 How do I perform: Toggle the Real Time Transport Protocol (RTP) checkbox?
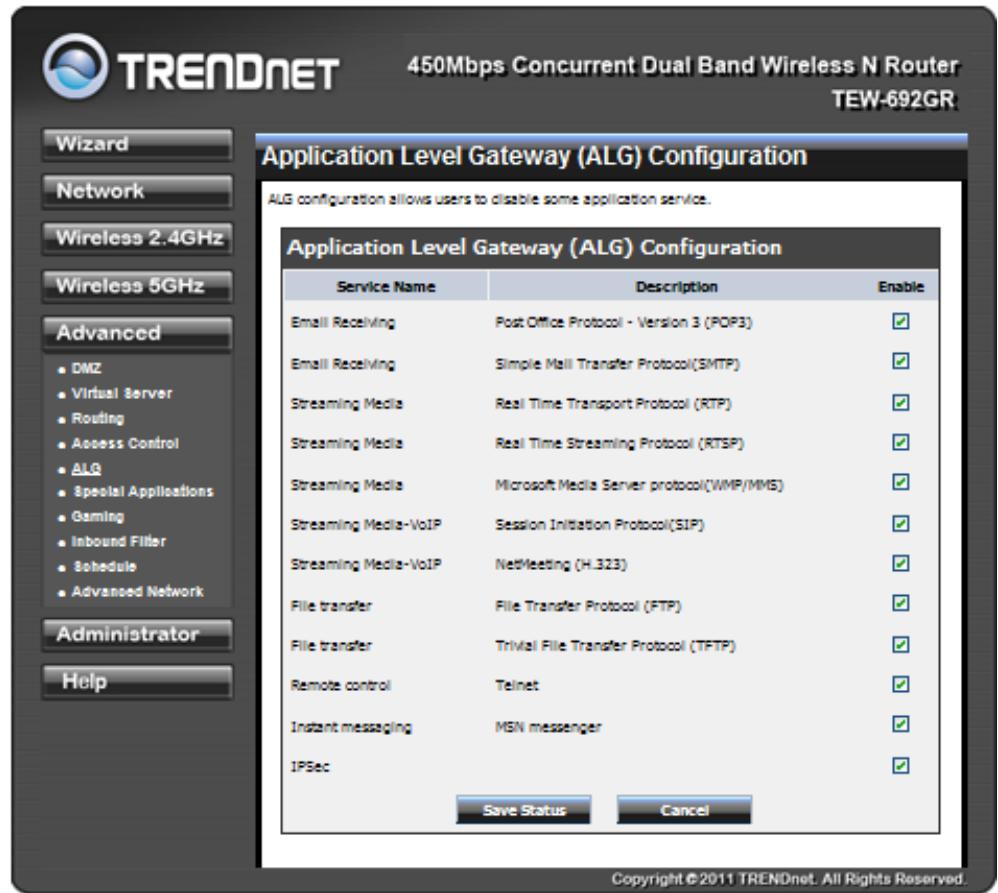[900, 403]
